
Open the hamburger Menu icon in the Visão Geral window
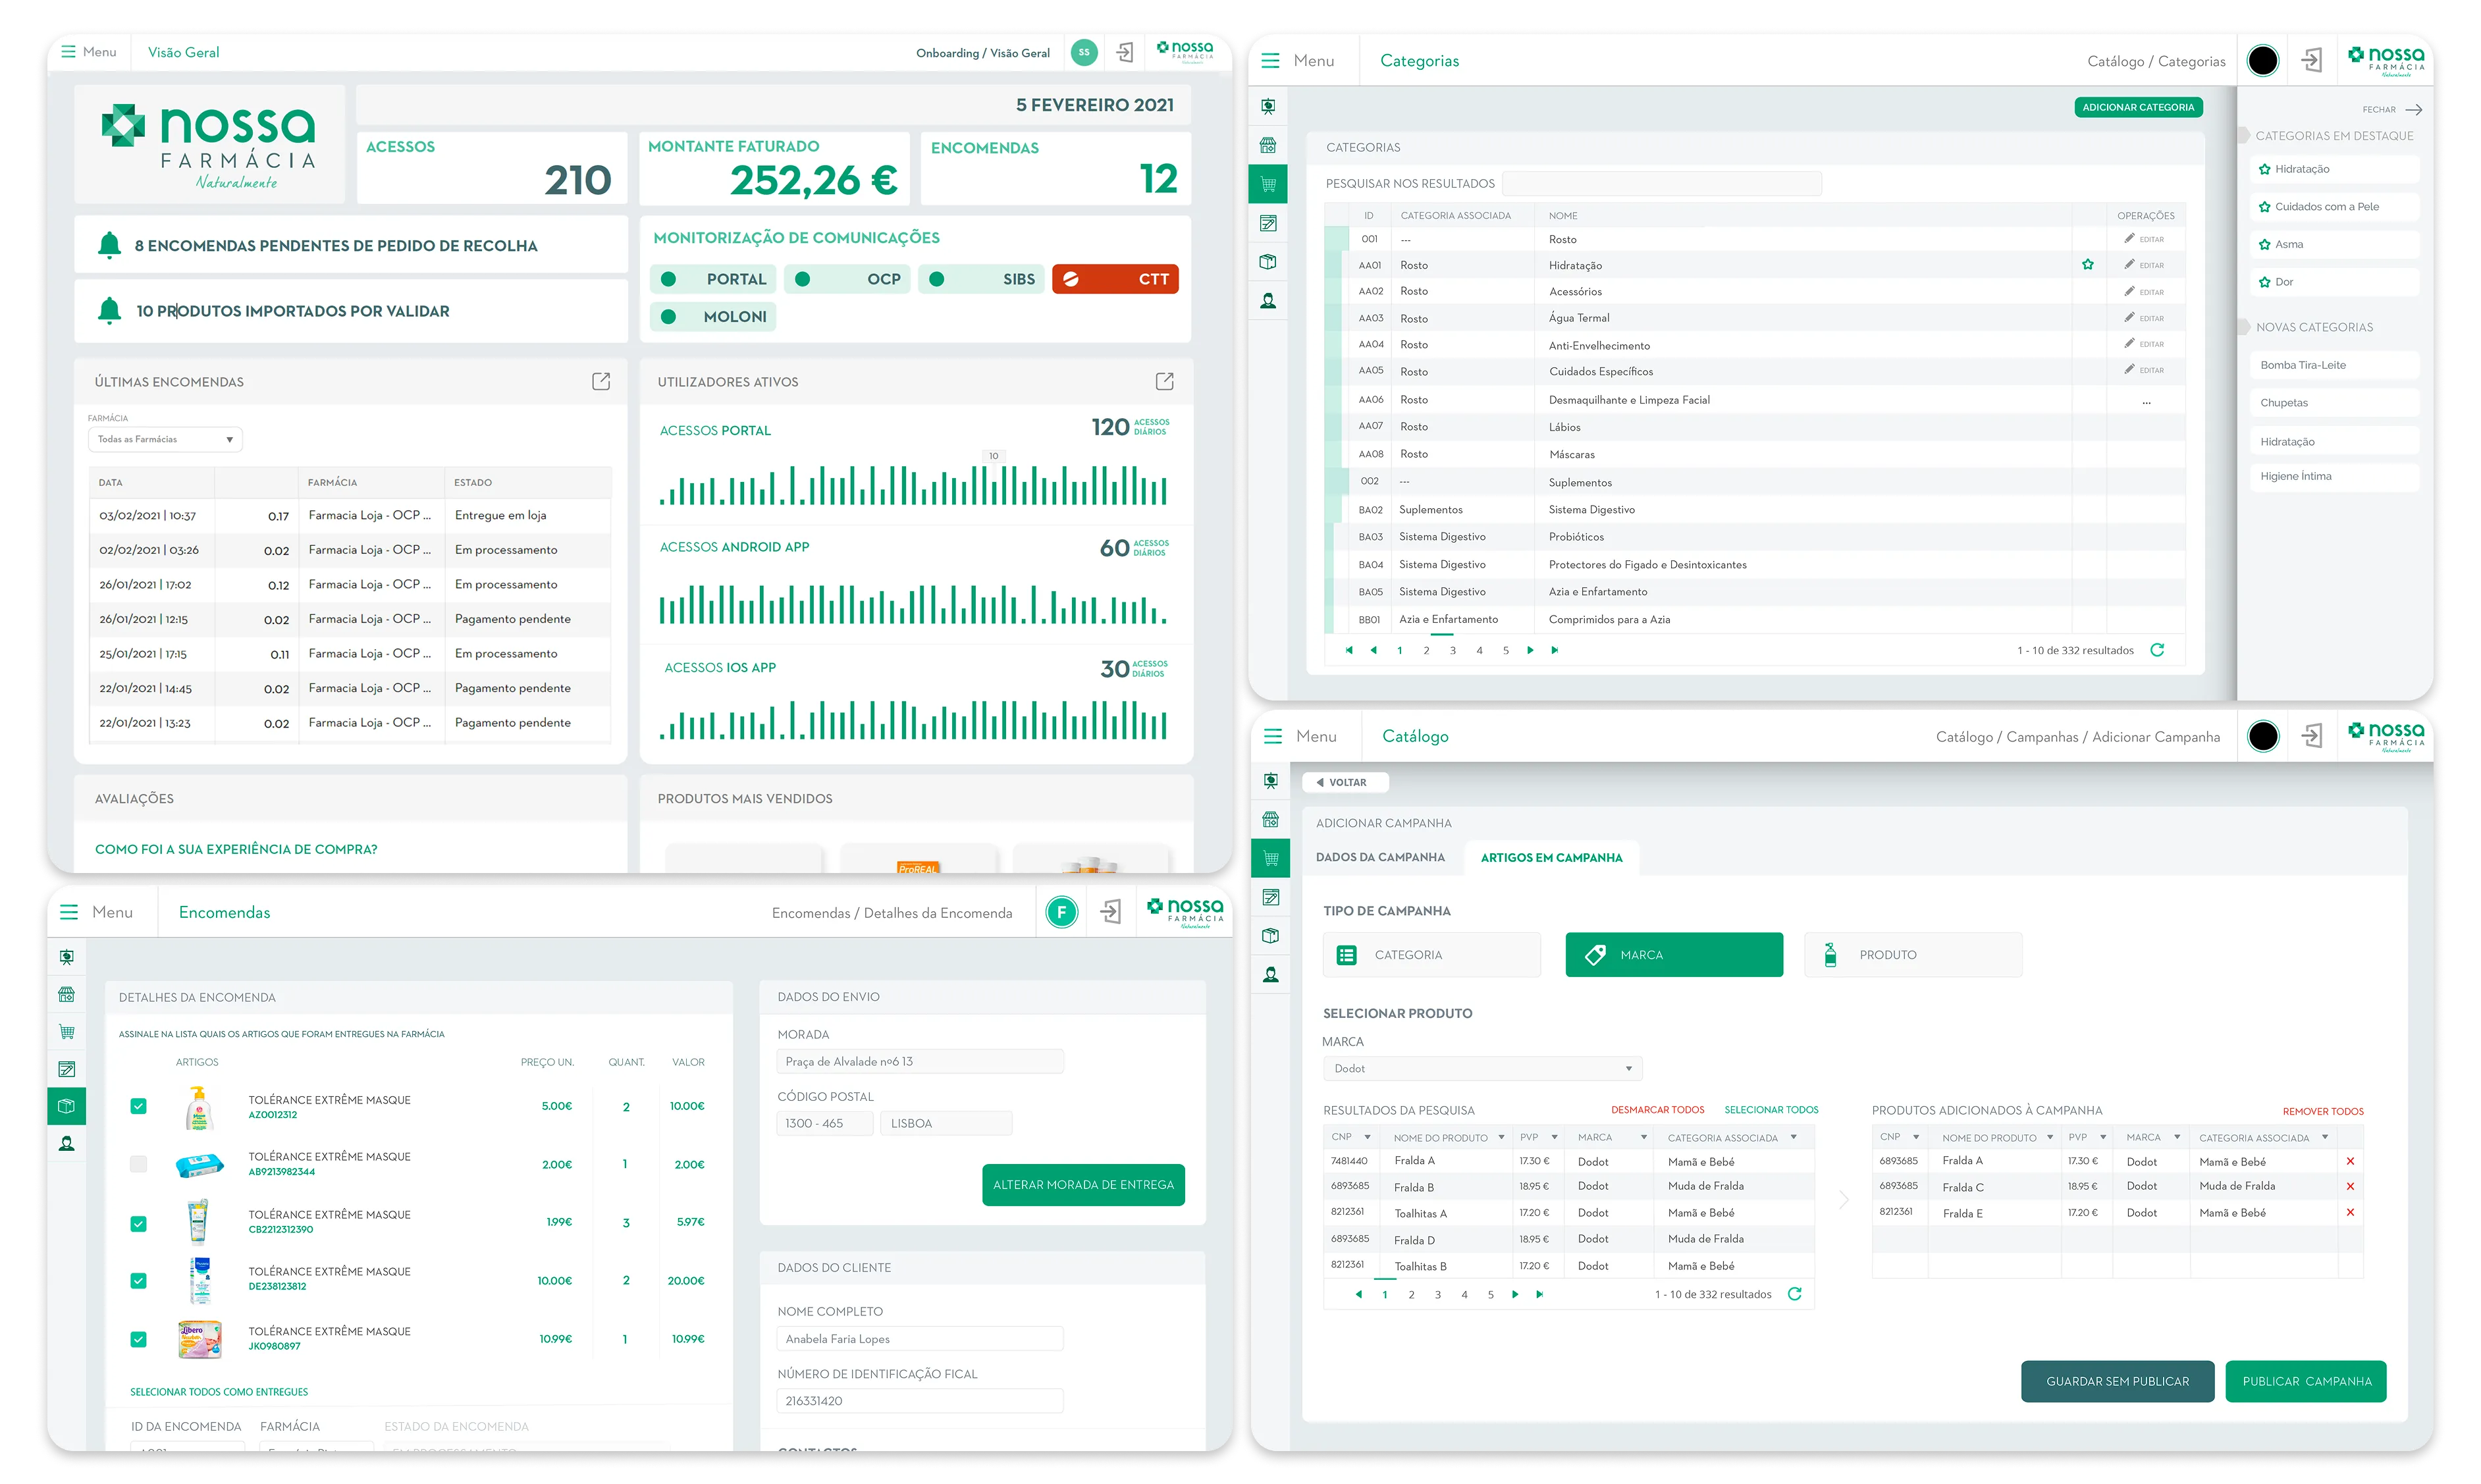point(68,52)
